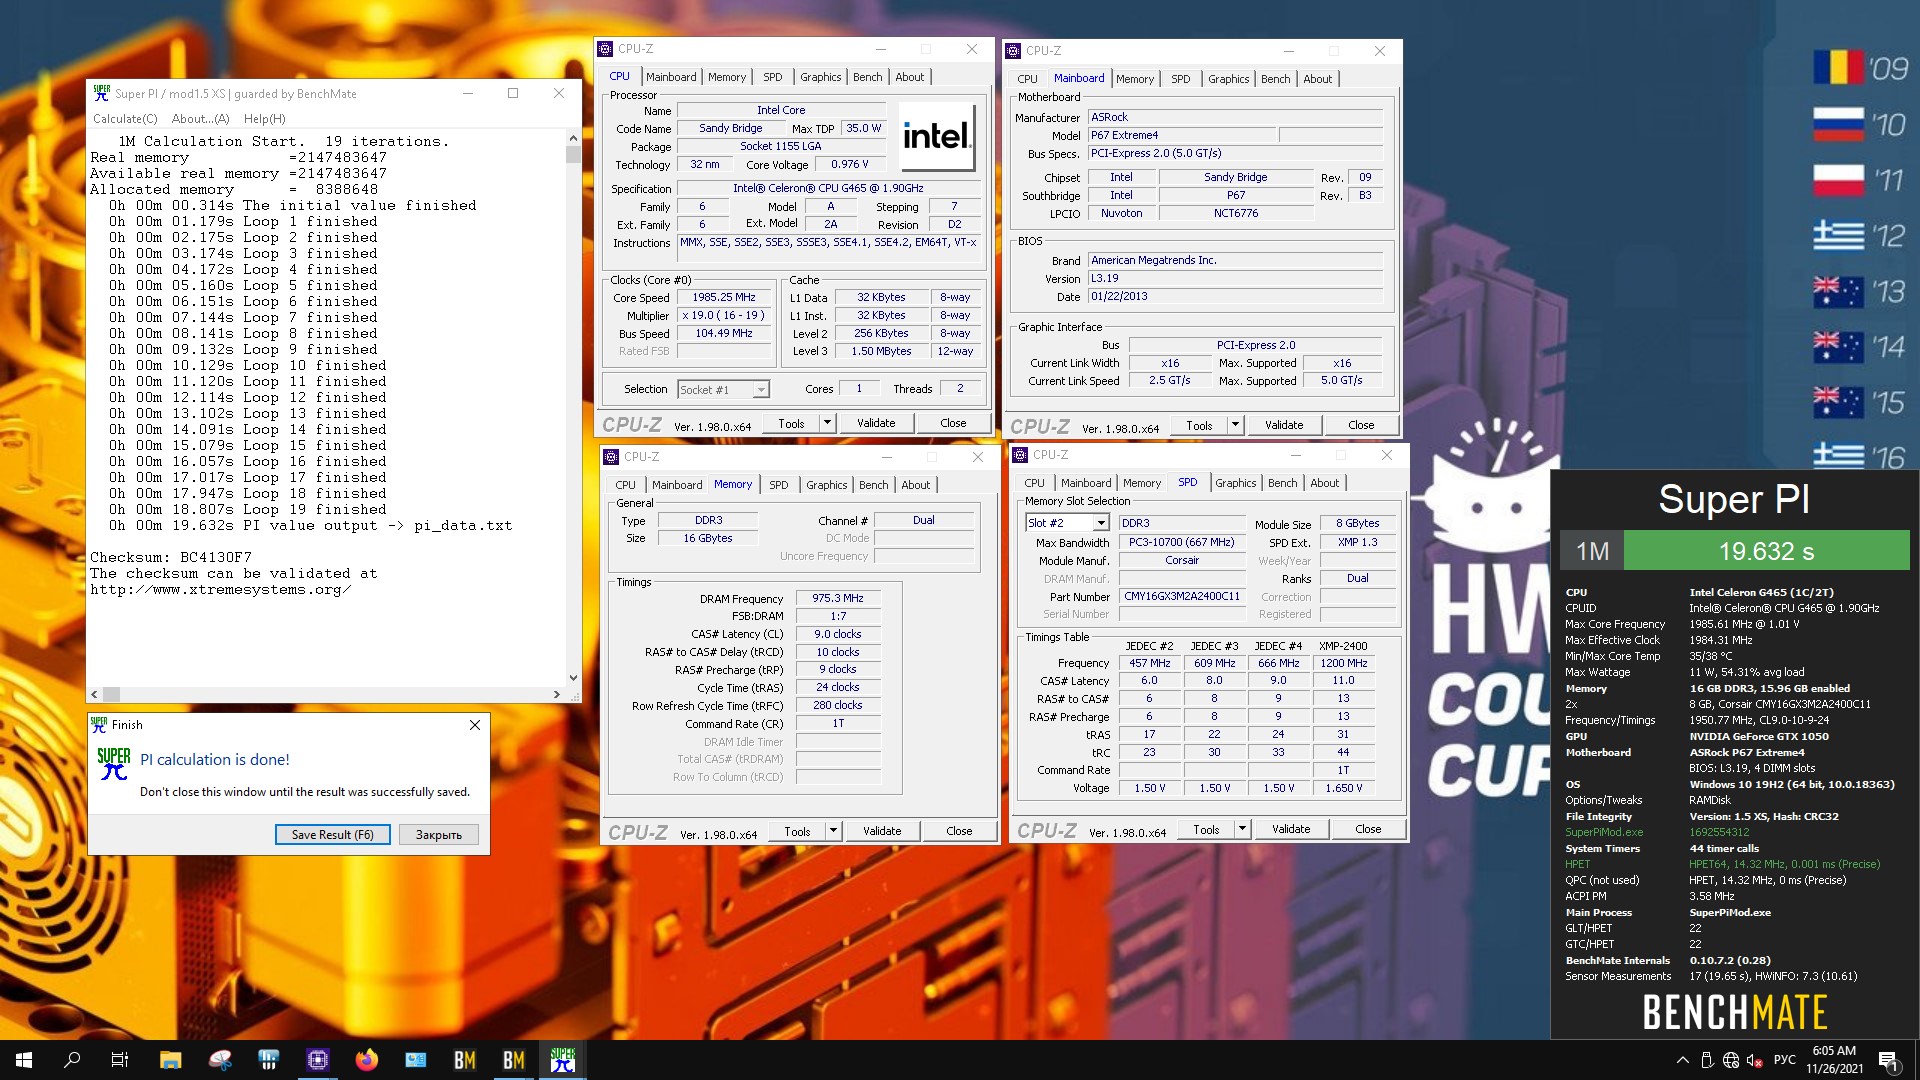Switch the РУС input language indicator
Image resolution: width=1920 pixels, height=1080 pixels.
point(1784,1060)
